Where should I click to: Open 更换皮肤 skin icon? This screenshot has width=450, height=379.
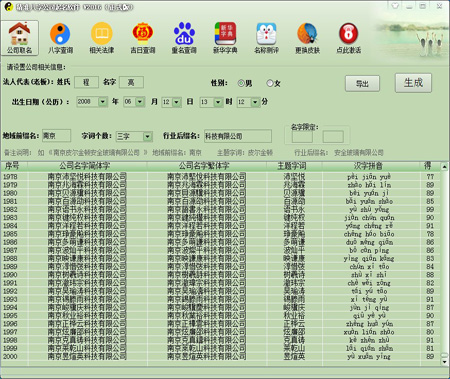coord(307,37)
